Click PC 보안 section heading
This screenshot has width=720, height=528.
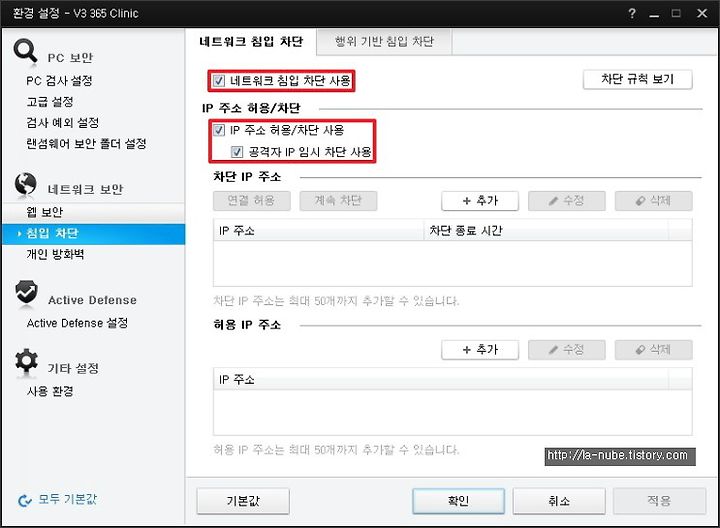[70, 58]
